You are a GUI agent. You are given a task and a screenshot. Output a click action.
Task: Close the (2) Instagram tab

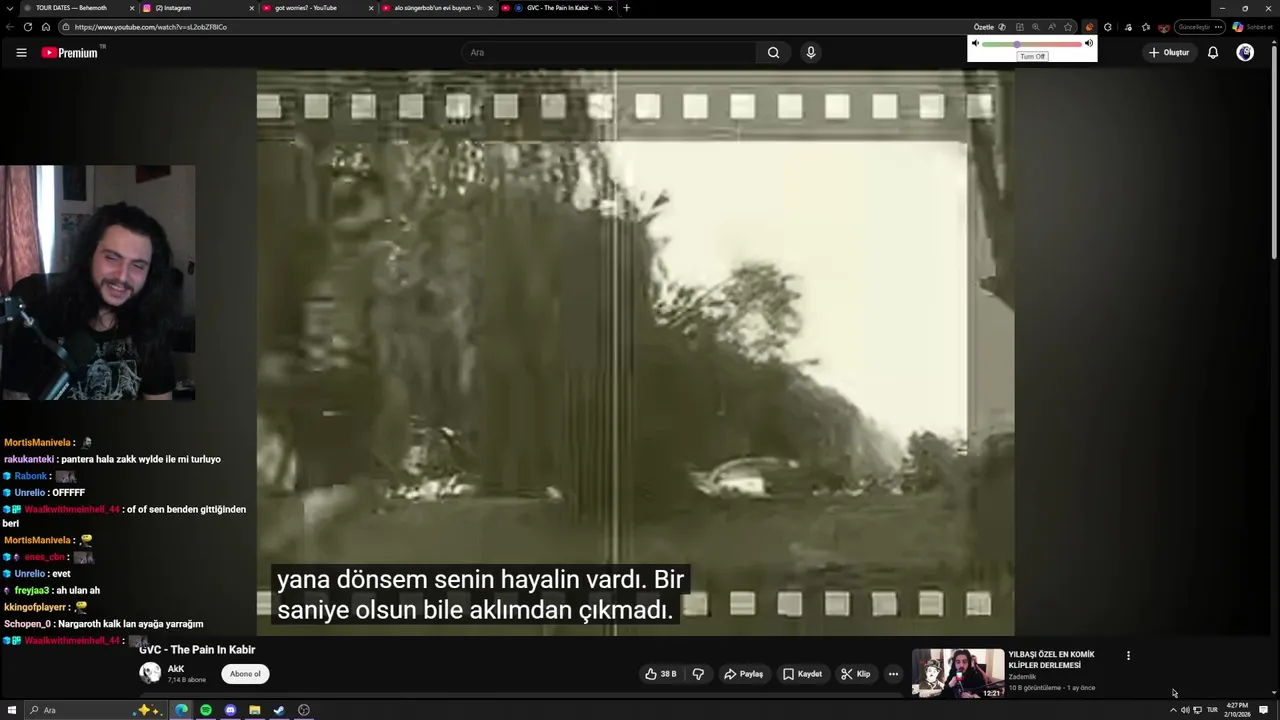tap(251, 8)
